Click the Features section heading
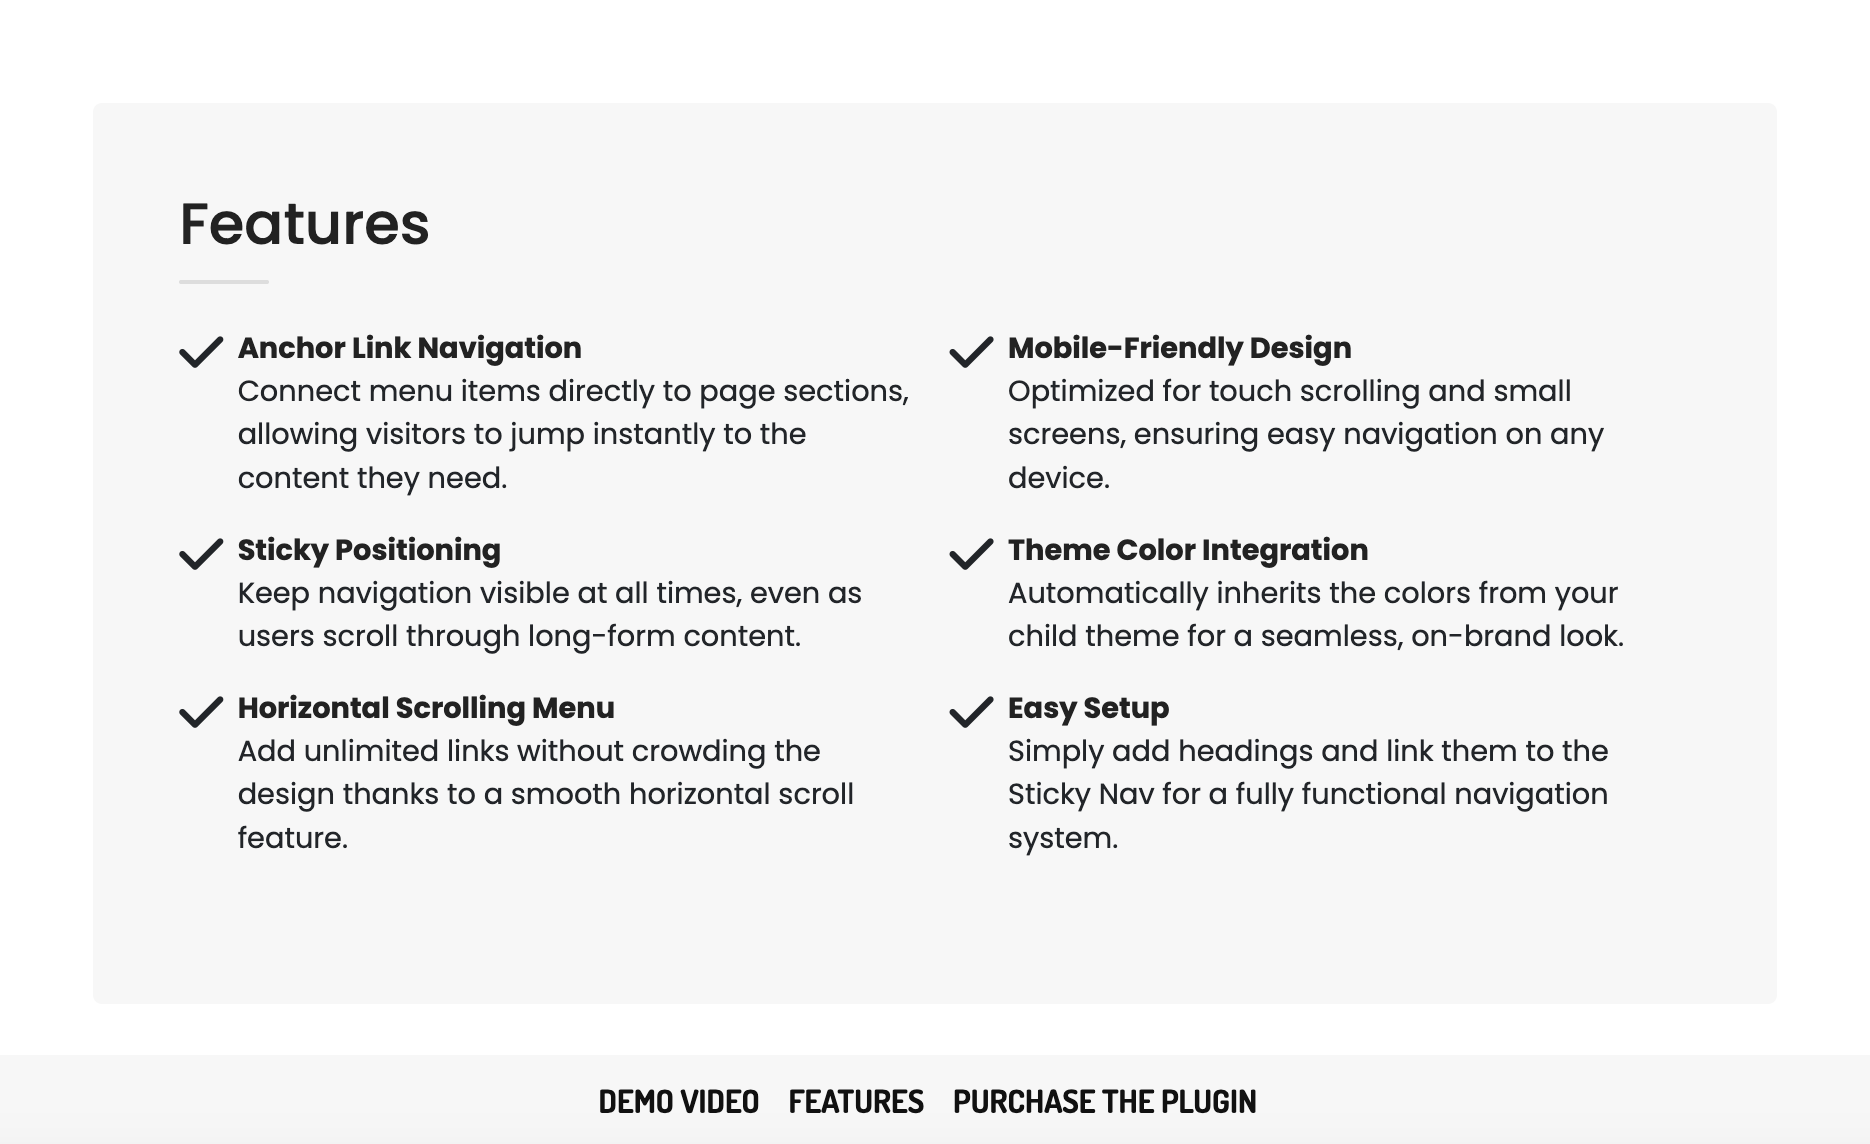Screen dimensions: 1870x1144 [x=304, y=224]
